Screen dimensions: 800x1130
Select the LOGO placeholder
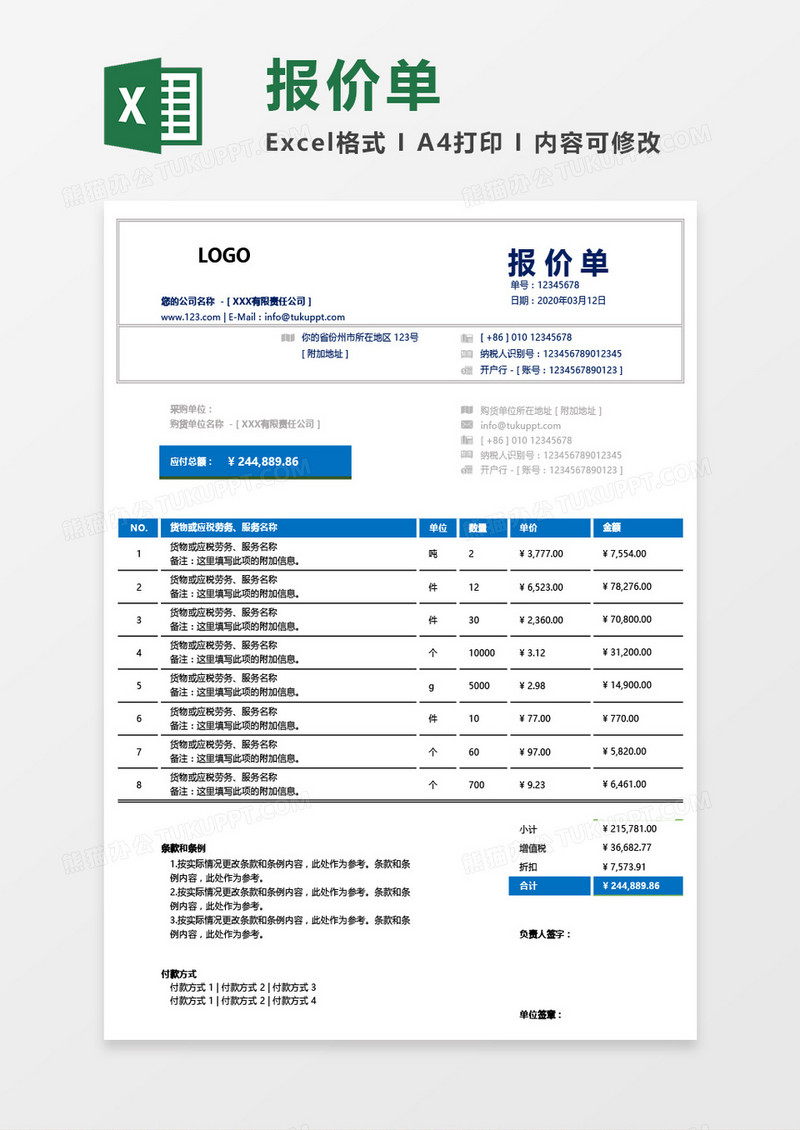[224, 255]
